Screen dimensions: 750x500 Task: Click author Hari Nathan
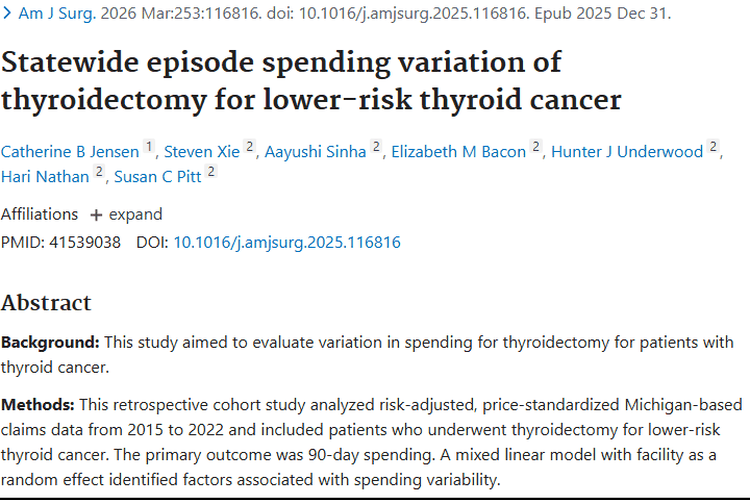(x=45, y=177)
